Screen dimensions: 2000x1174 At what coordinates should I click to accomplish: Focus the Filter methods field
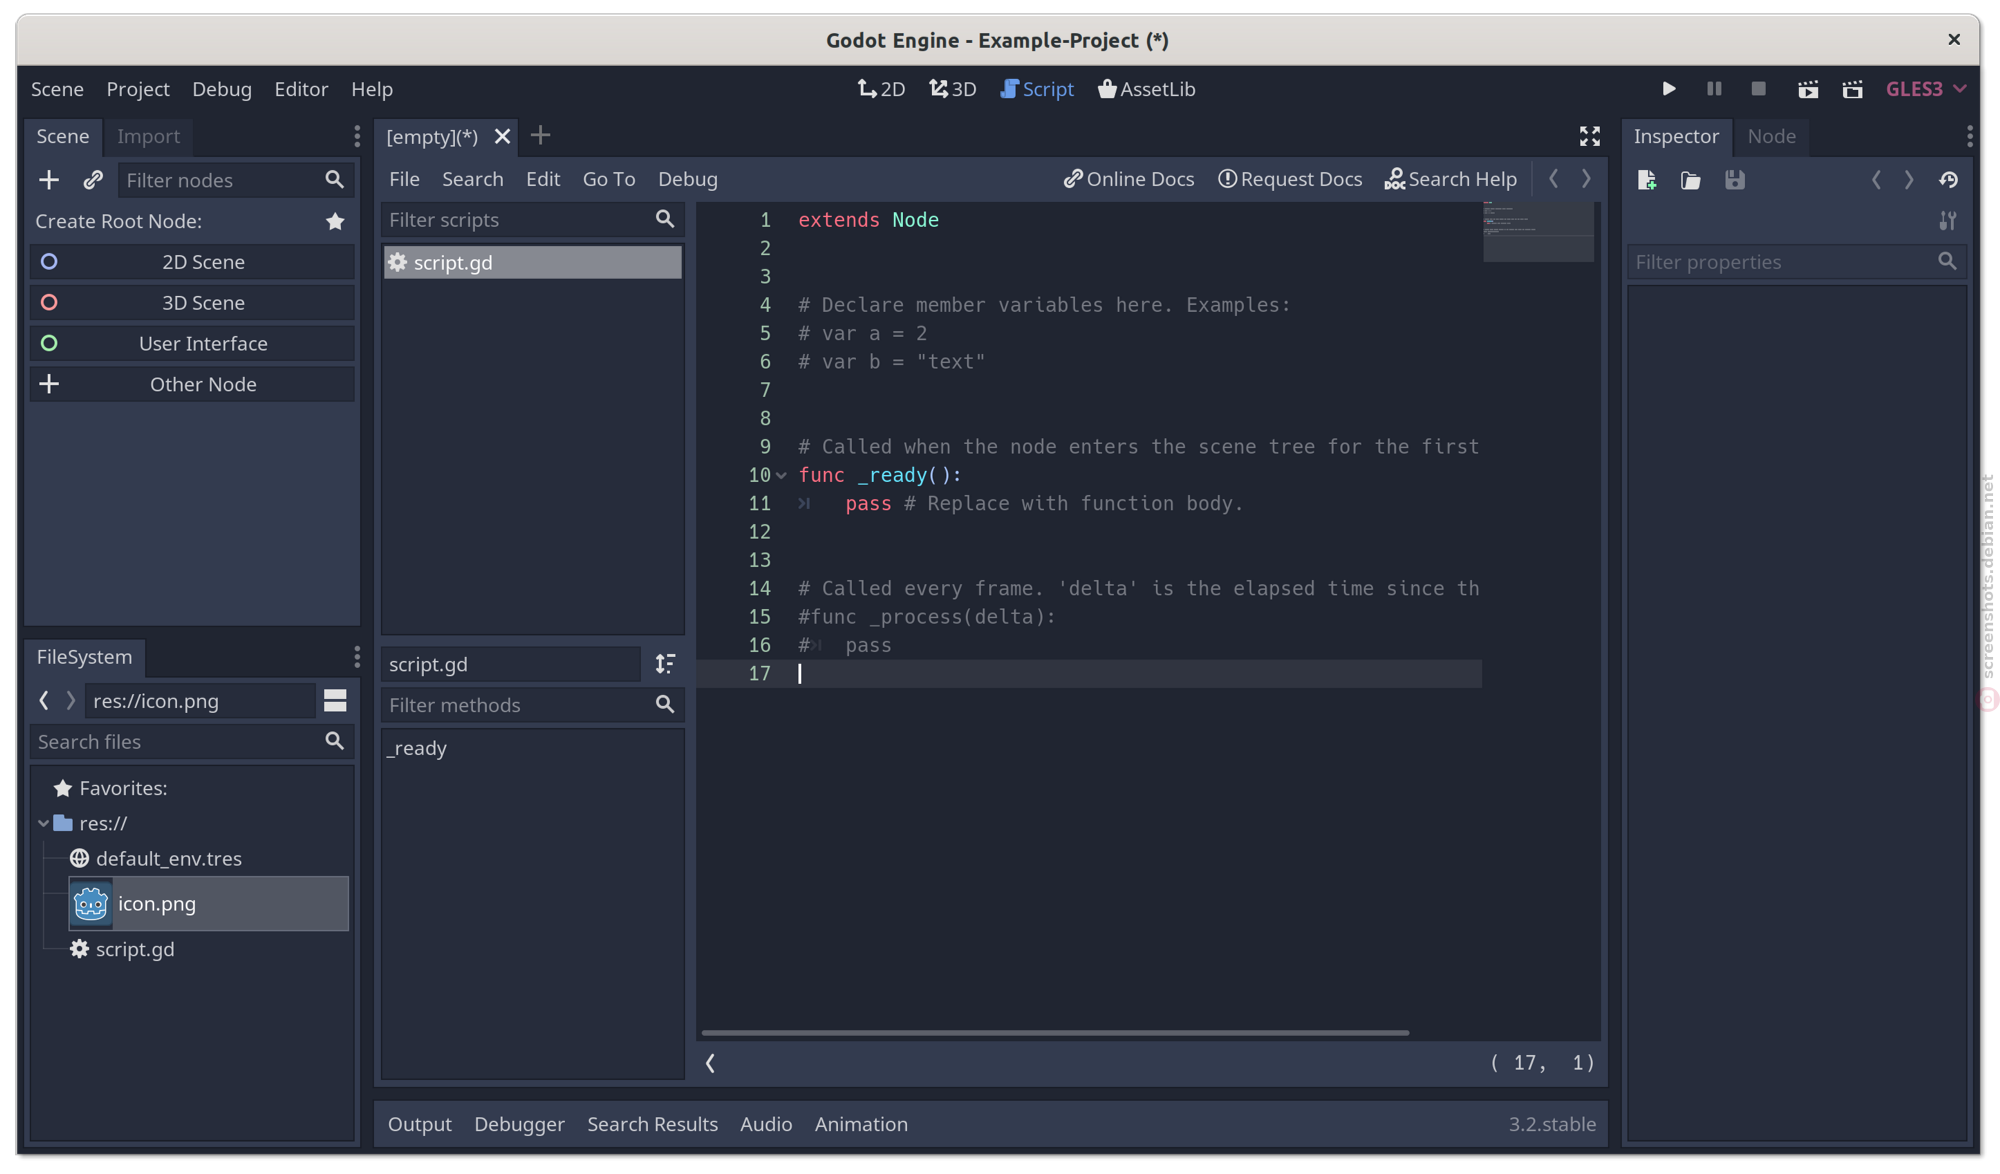pos(532,705)
